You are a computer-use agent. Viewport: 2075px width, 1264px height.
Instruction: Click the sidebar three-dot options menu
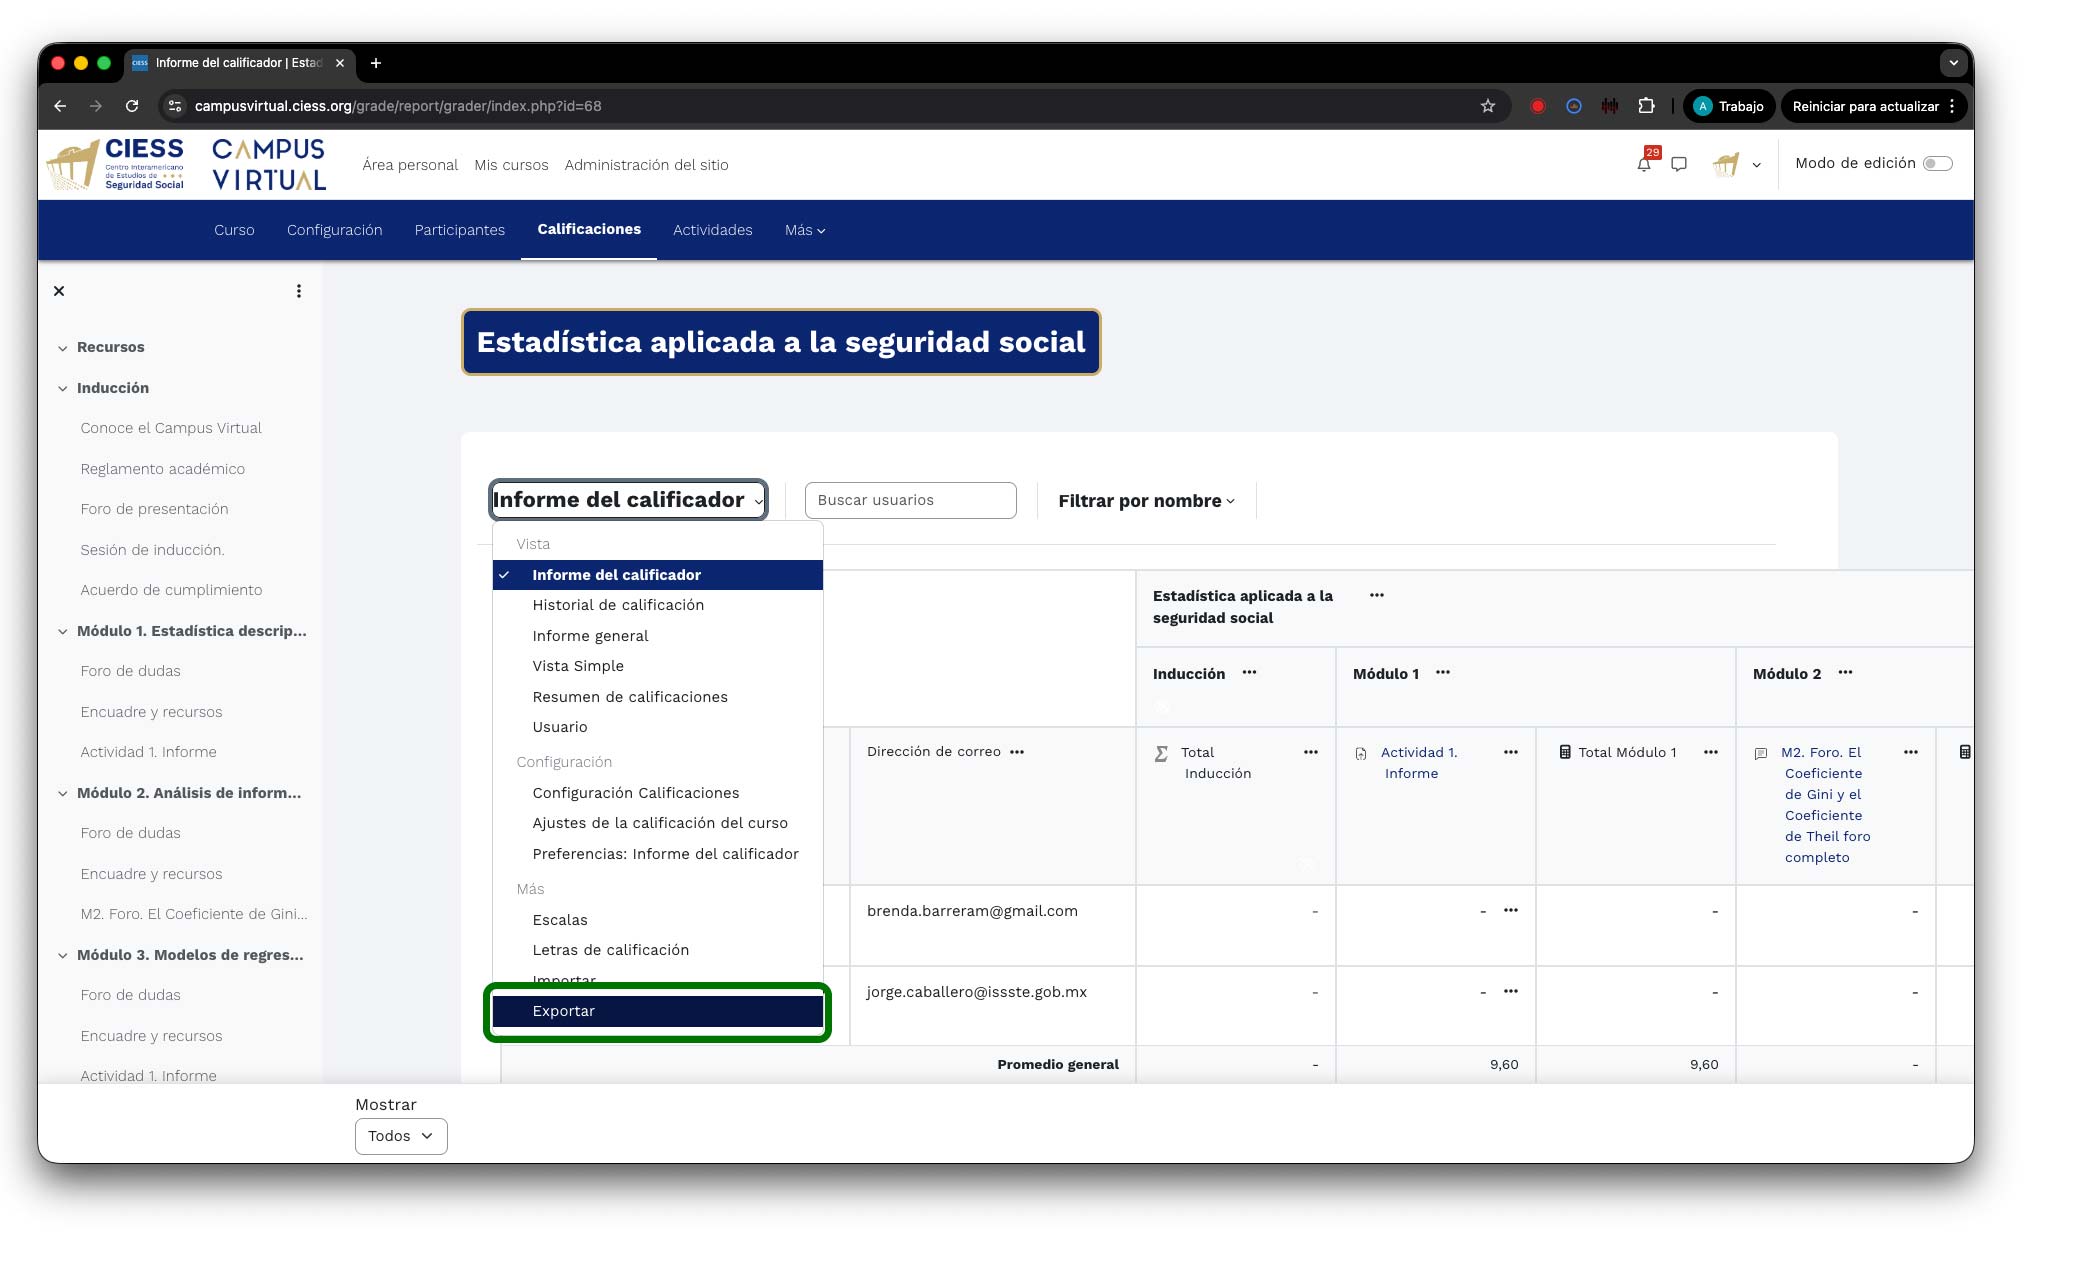[x=298, y=291]
